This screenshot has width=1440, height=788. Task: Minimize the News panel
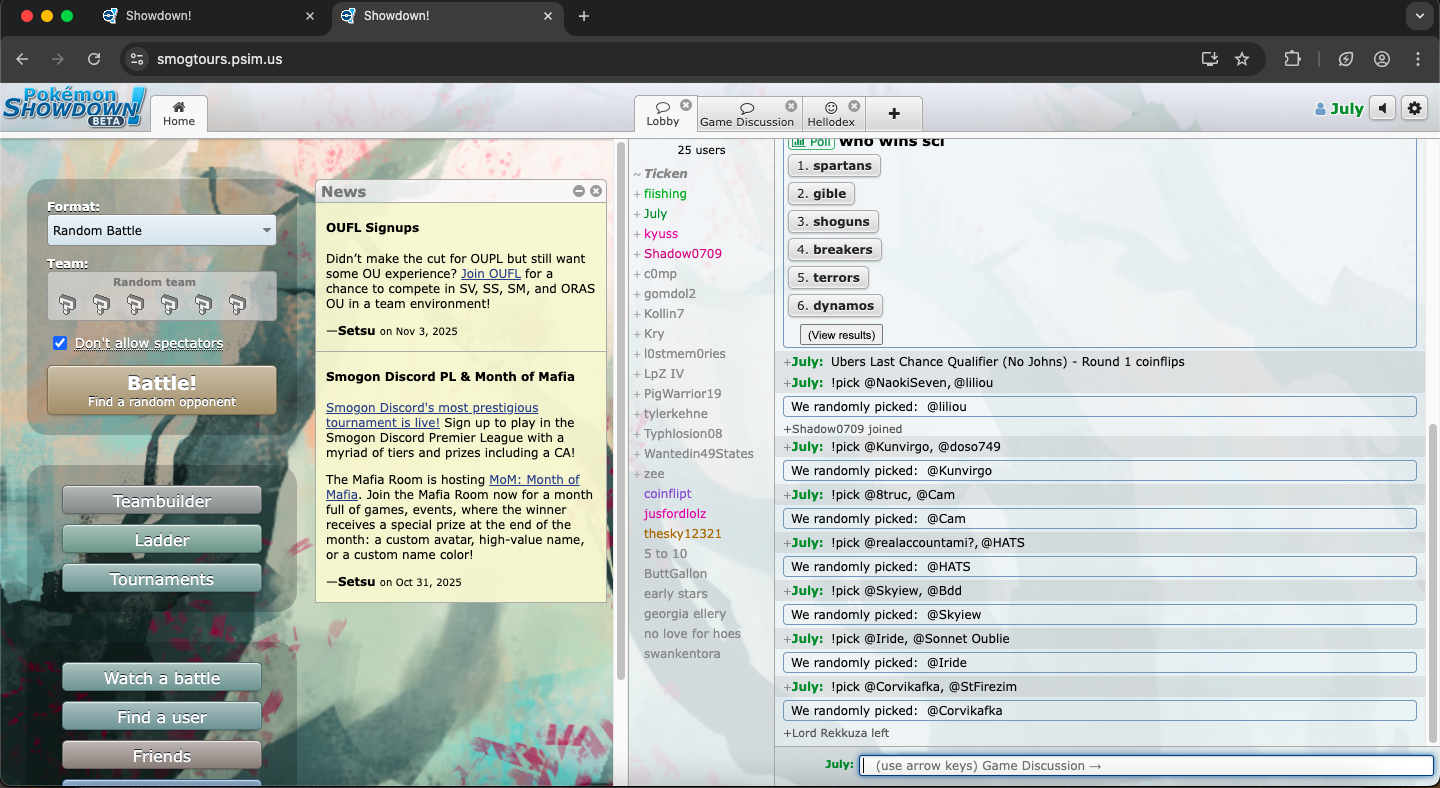click(579, 191)
